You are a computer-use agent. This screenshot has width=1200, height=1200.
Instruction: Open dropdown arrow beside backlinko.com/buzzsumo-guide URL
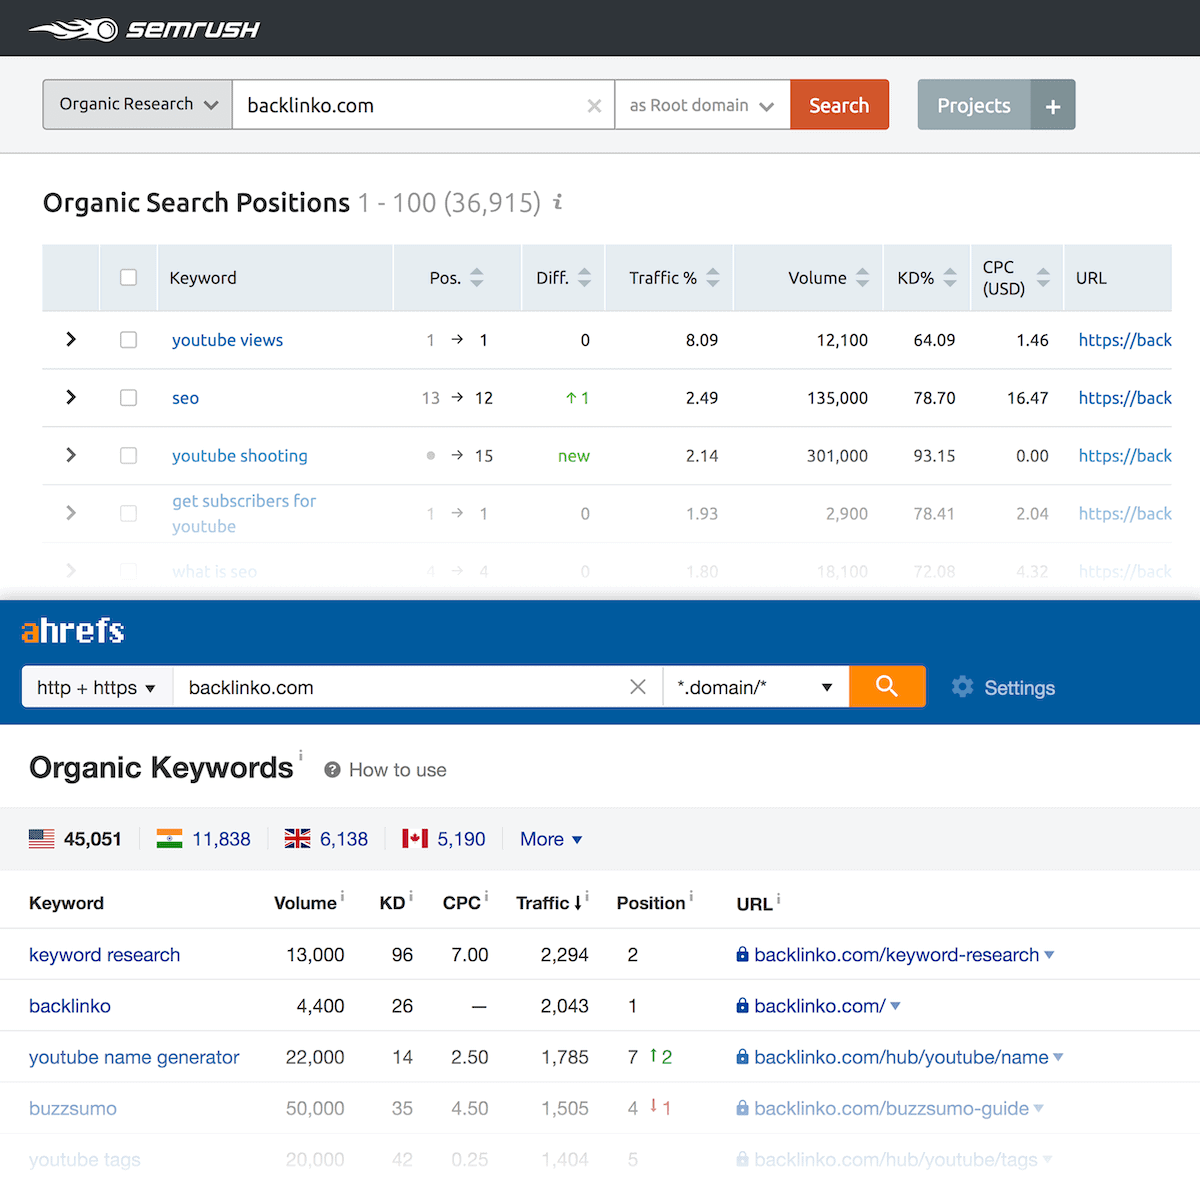pos(1039,1108)
